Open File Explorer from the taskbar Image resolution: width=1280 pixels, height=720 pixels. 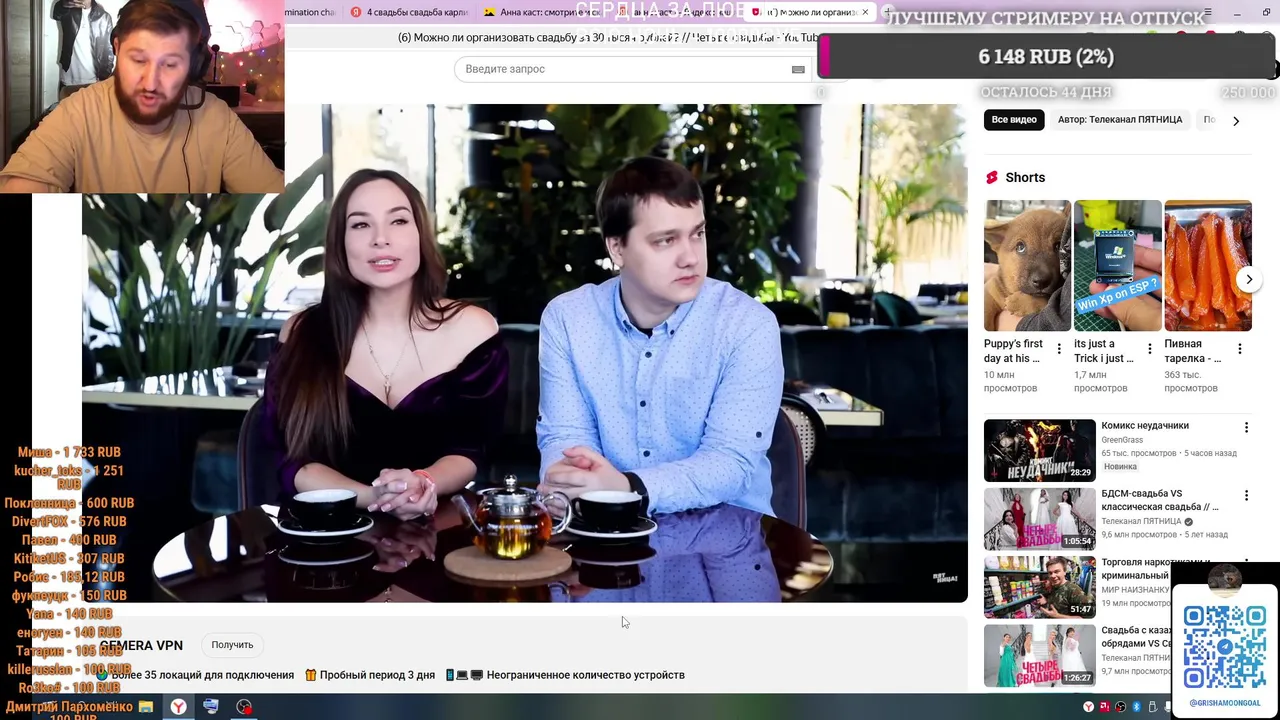[146, 707]
